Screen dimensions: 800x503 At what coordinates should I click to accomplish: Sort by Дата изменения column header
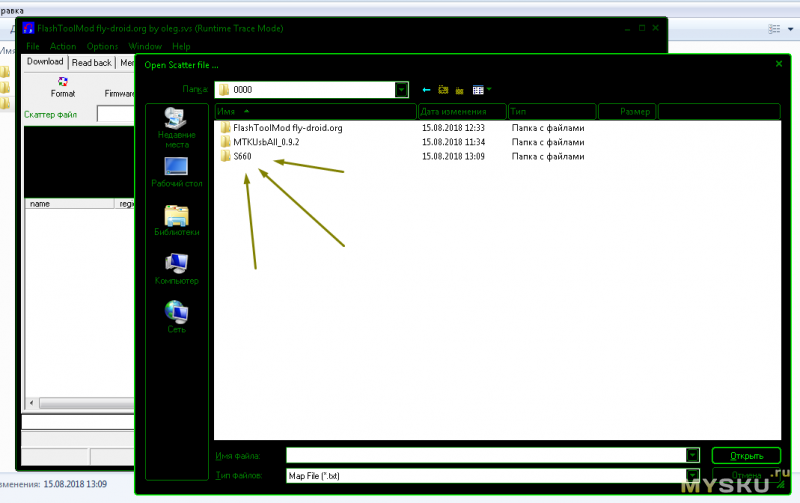click(x=462, y=111)
